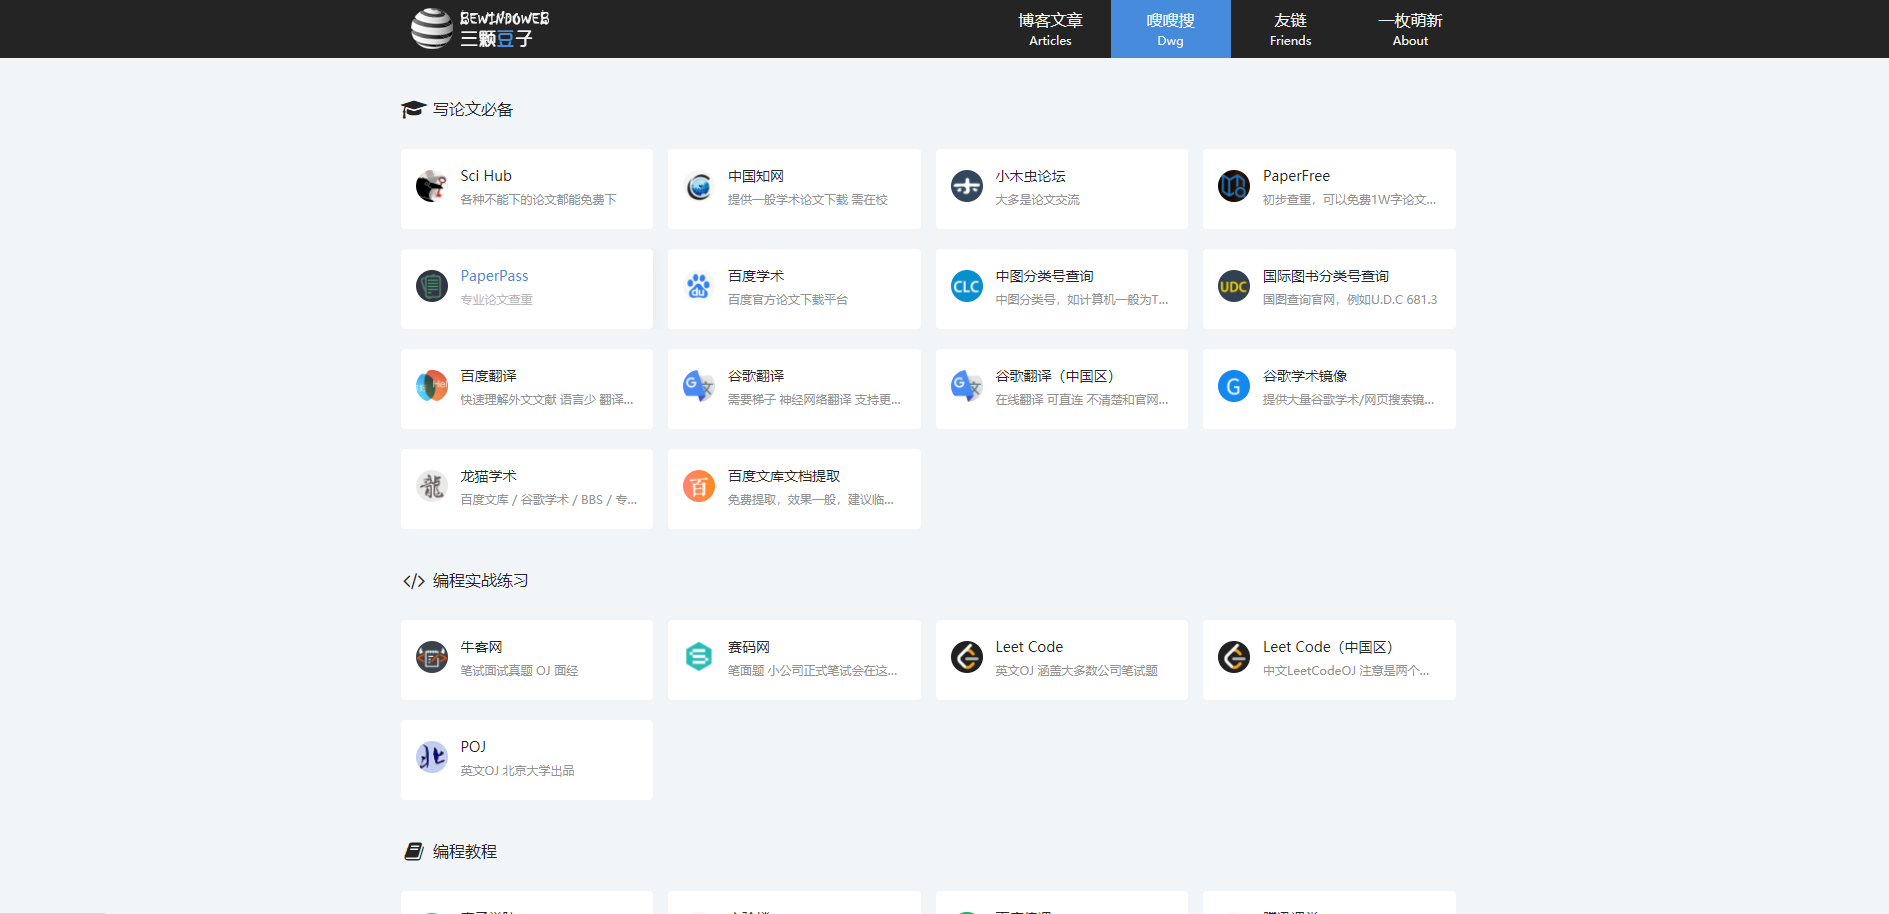The width and height of the screenshot is (1889, 914).
Task: Click the 赛码网 green icon
Action: [699, 657]
